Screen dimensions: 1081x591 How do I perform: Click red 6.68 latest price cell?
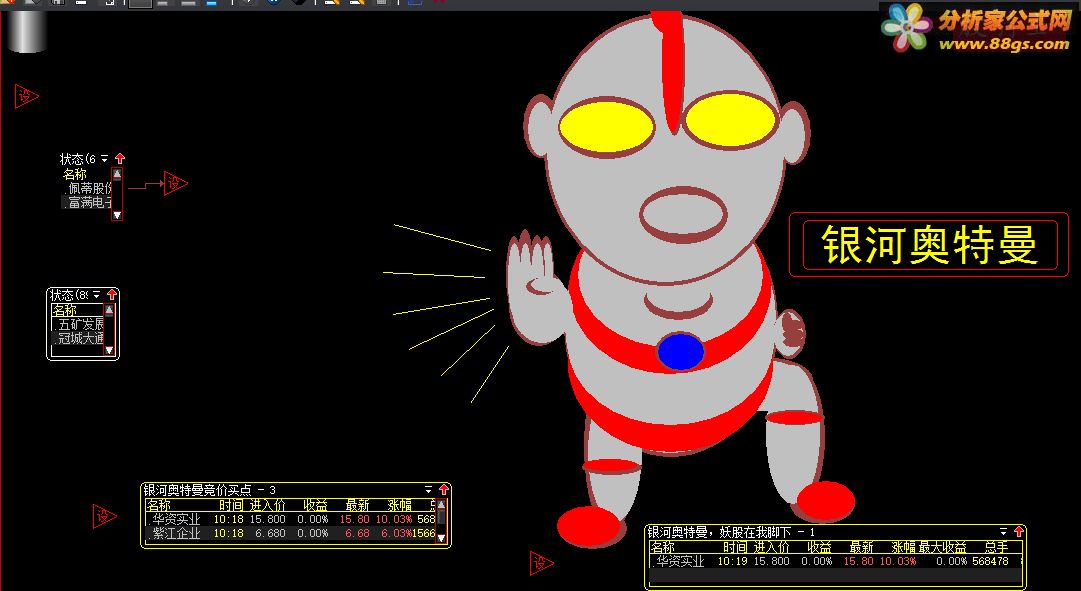point(358,533)
